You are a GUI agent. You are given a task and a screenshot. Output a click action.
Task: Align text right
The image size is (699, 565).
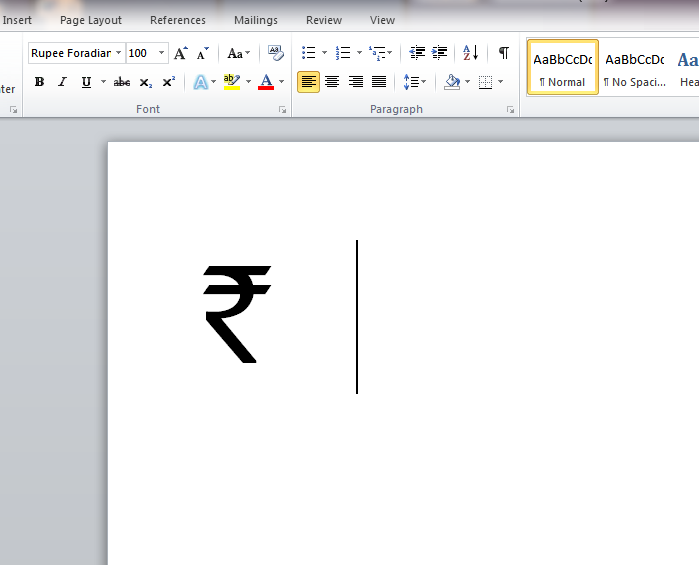(x=355, y=82)
